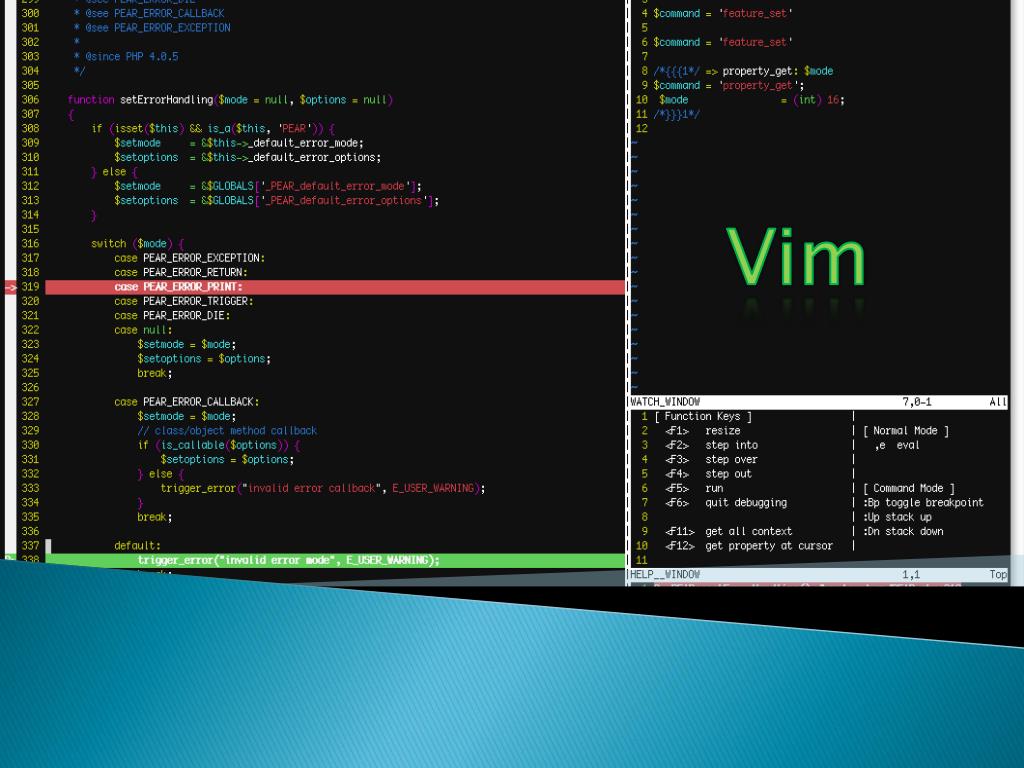
Task: Click '$setmode = $mode;' on line 323
Action: tap(187, 344)
